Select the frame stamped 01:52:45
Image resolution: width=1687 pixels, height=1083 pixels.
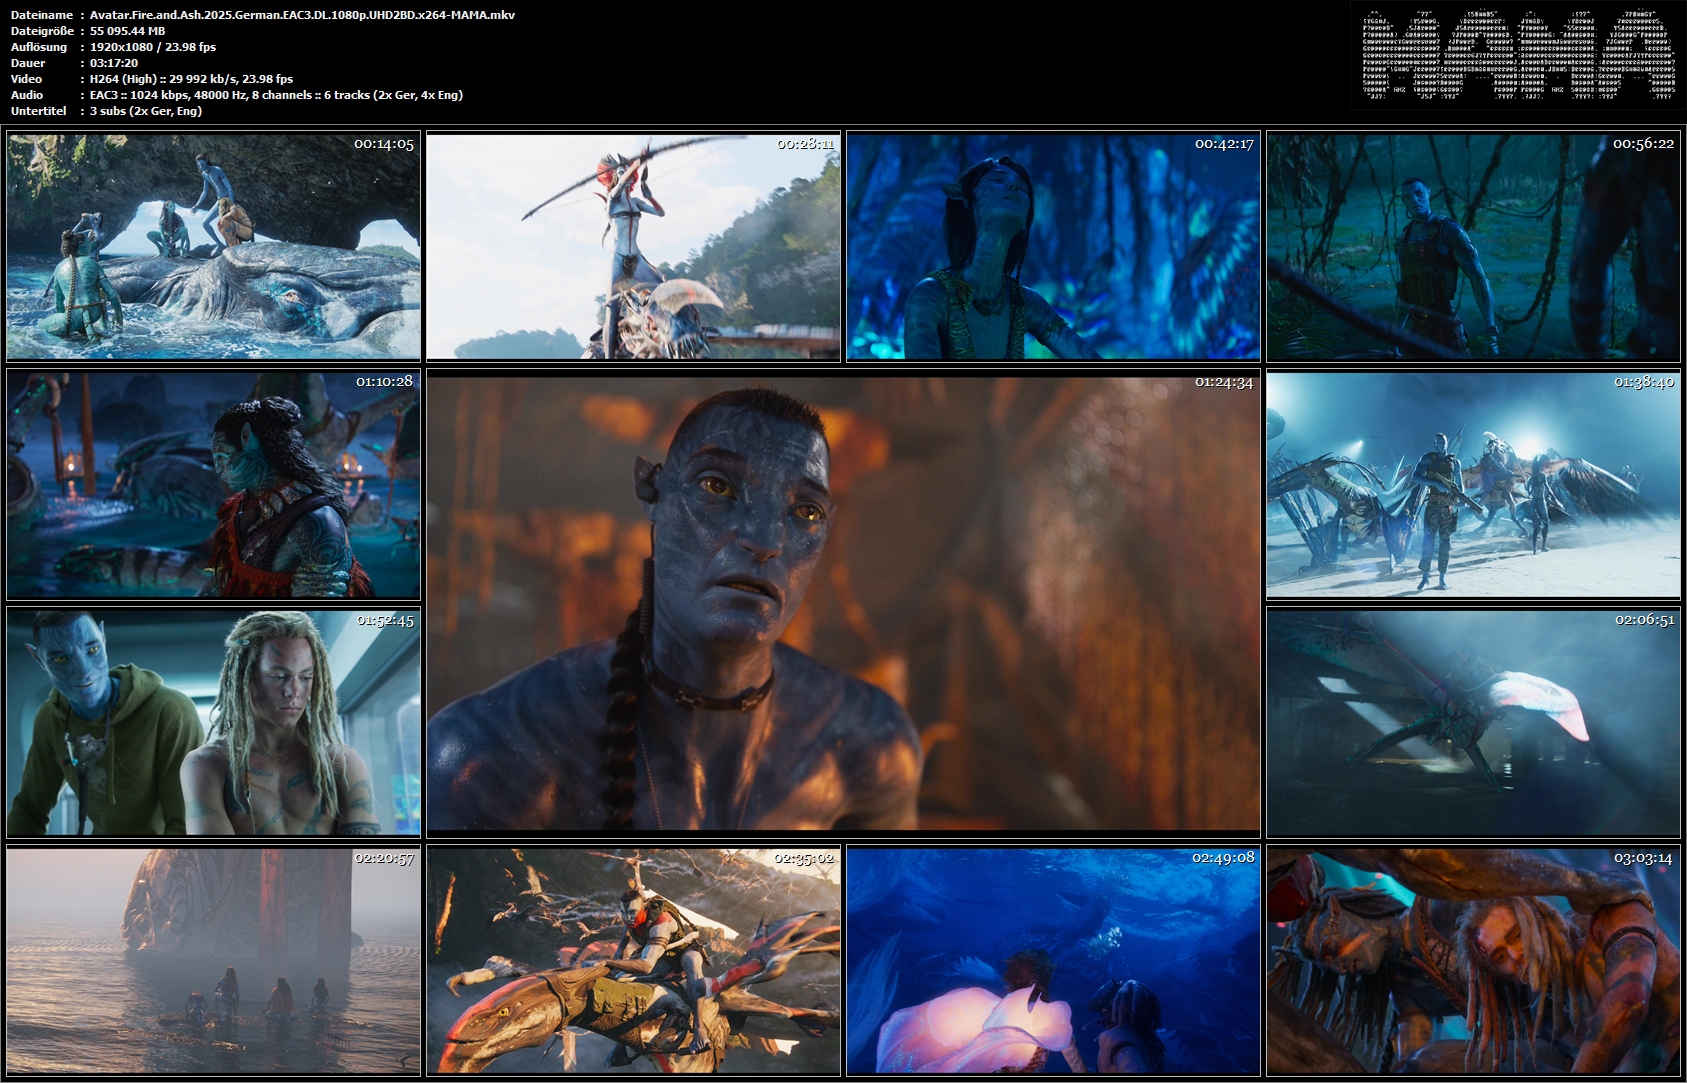coord(213,722)
